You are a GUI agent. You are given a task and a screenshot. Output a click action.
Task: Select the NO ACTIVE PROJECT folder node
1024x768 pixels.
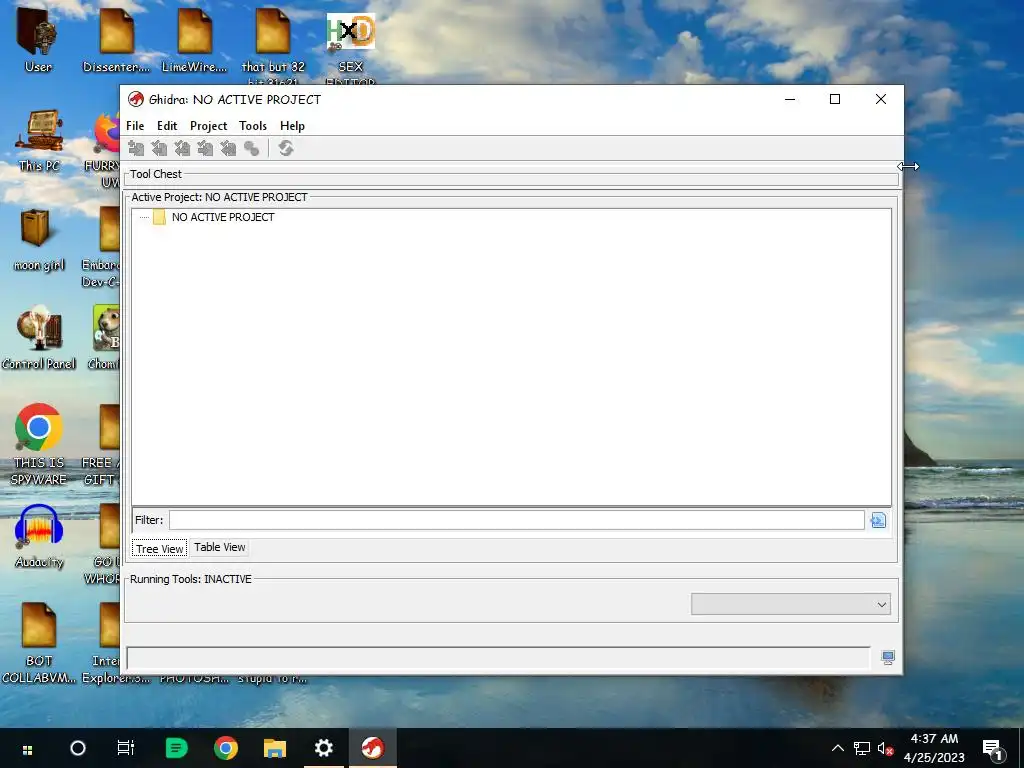click(223, 217)
